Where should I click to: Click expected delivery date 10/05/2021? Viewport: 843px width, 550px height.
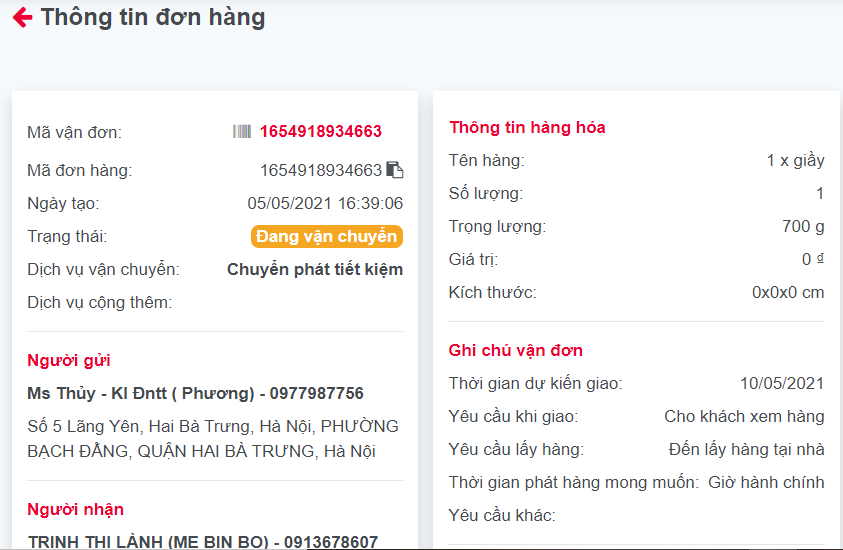coord(782,383)
